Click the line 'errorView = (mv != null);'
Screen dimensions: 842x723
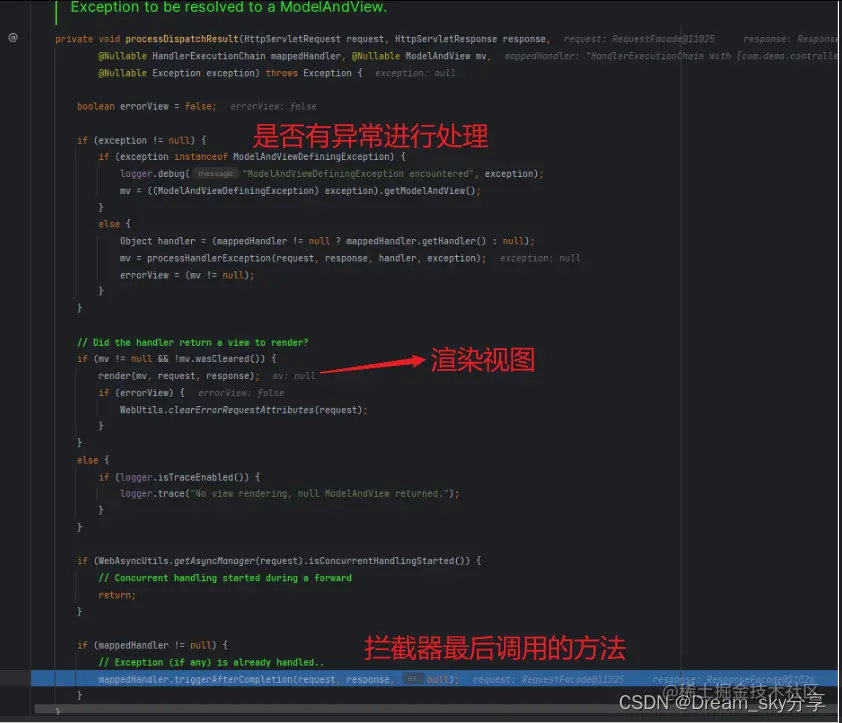pyautogui.click(x=187, y=275)
